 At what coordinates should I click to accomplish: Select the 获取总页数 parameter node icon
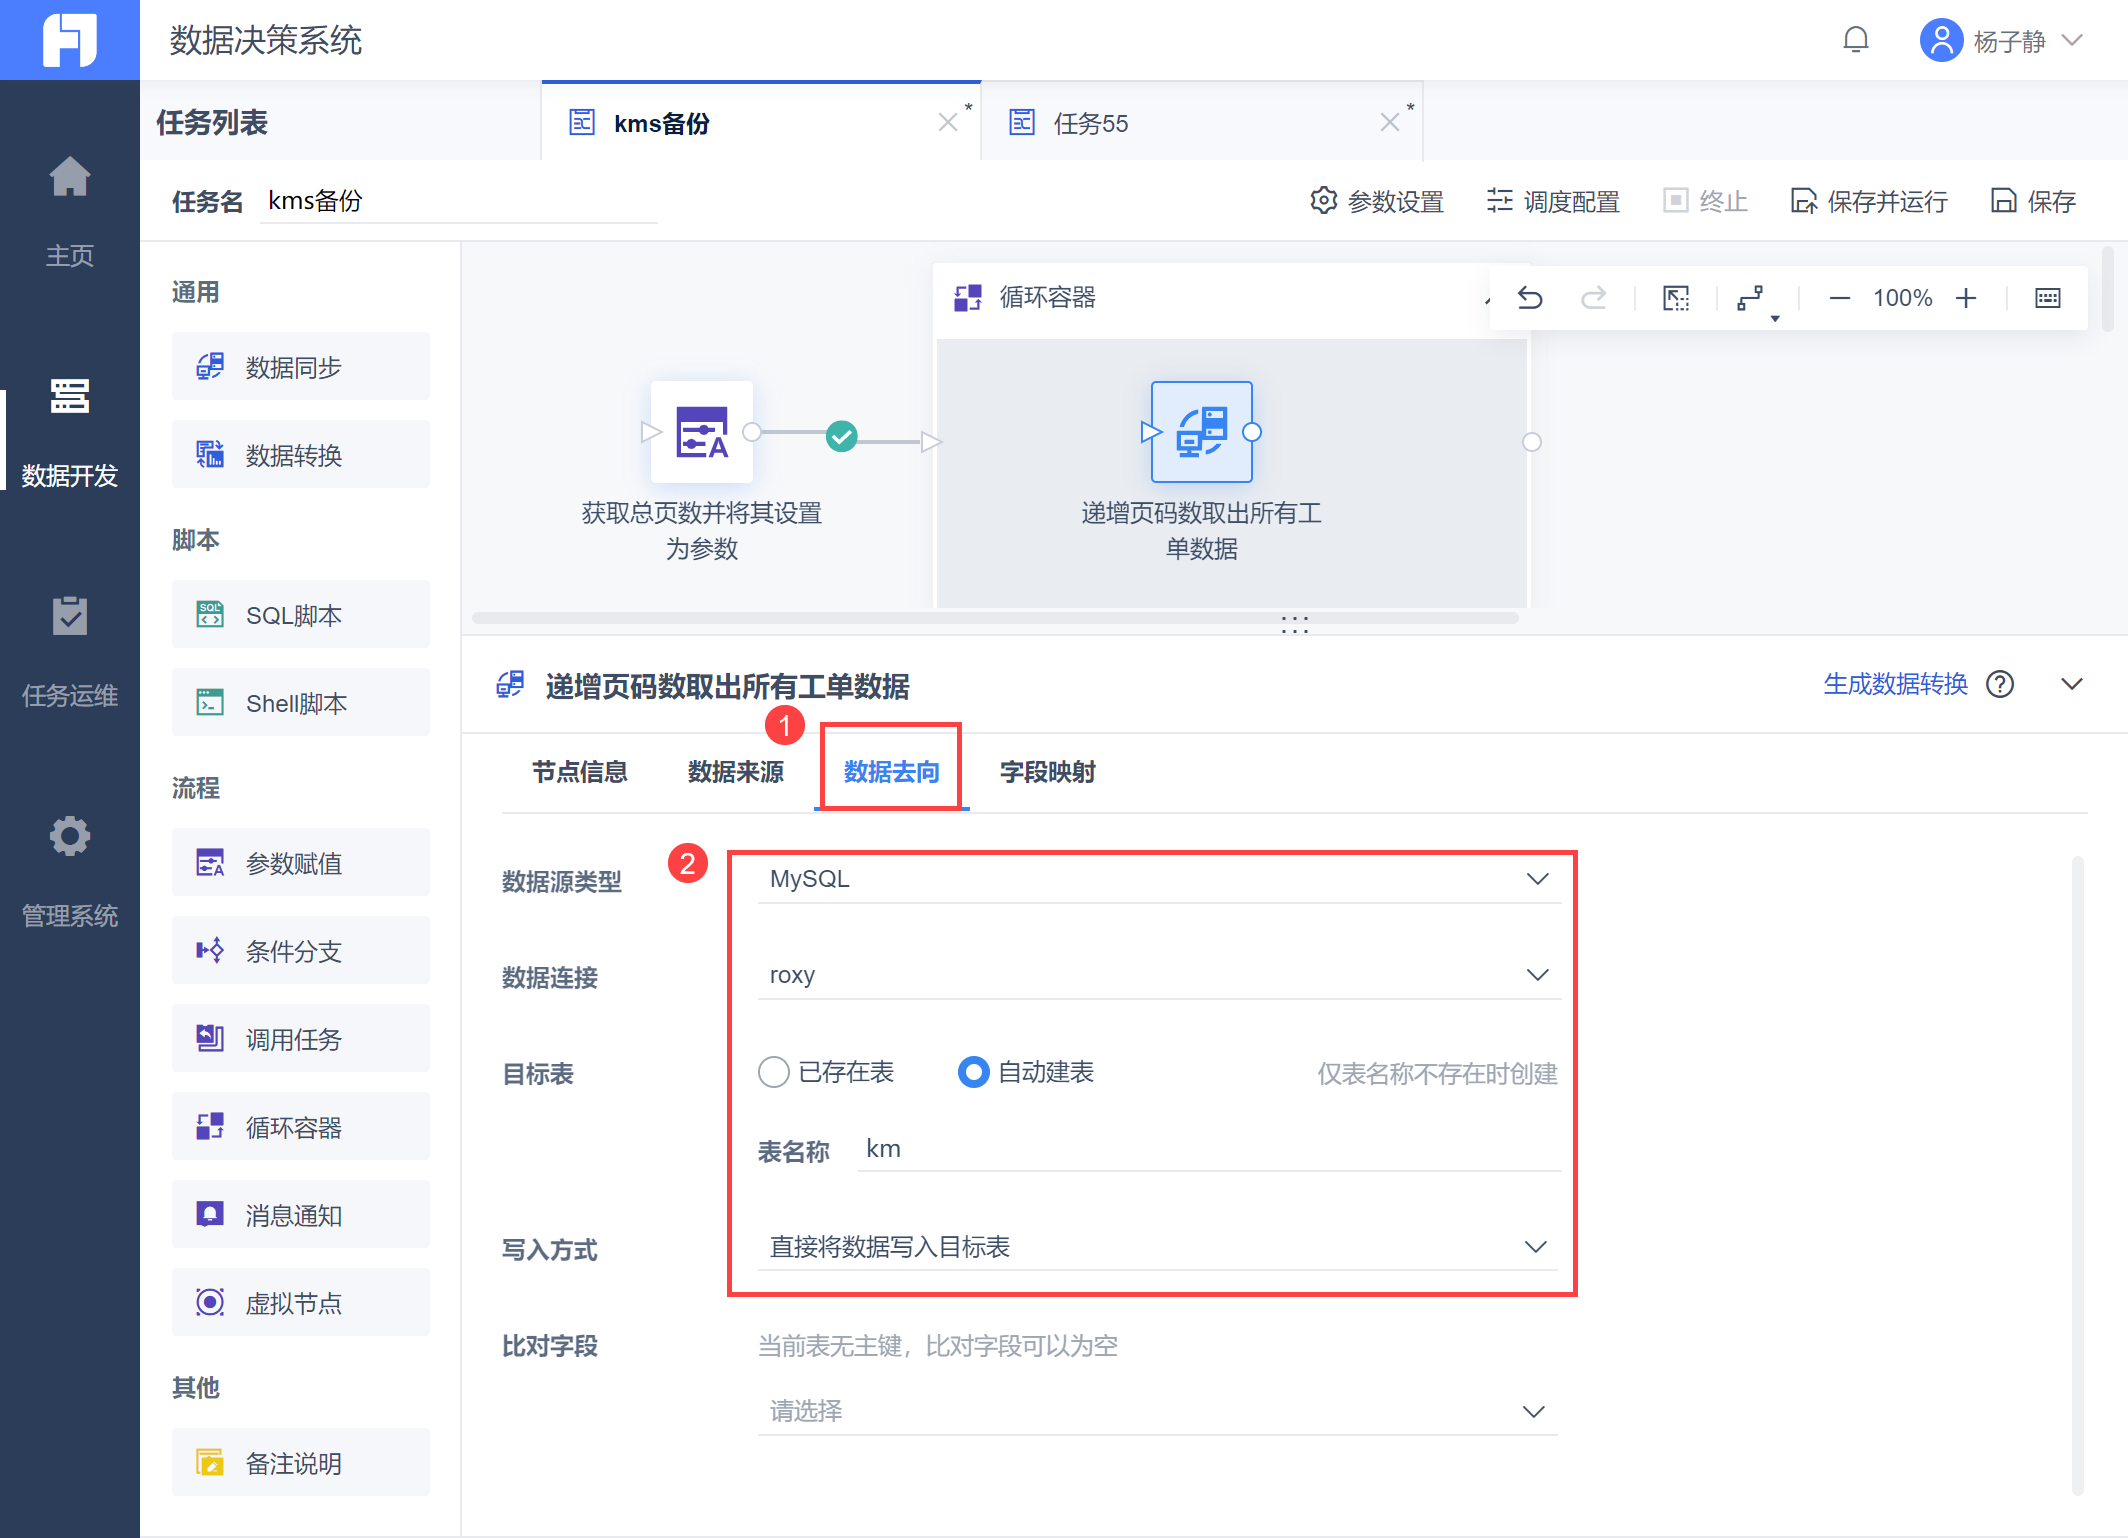(x=701, y=432)
